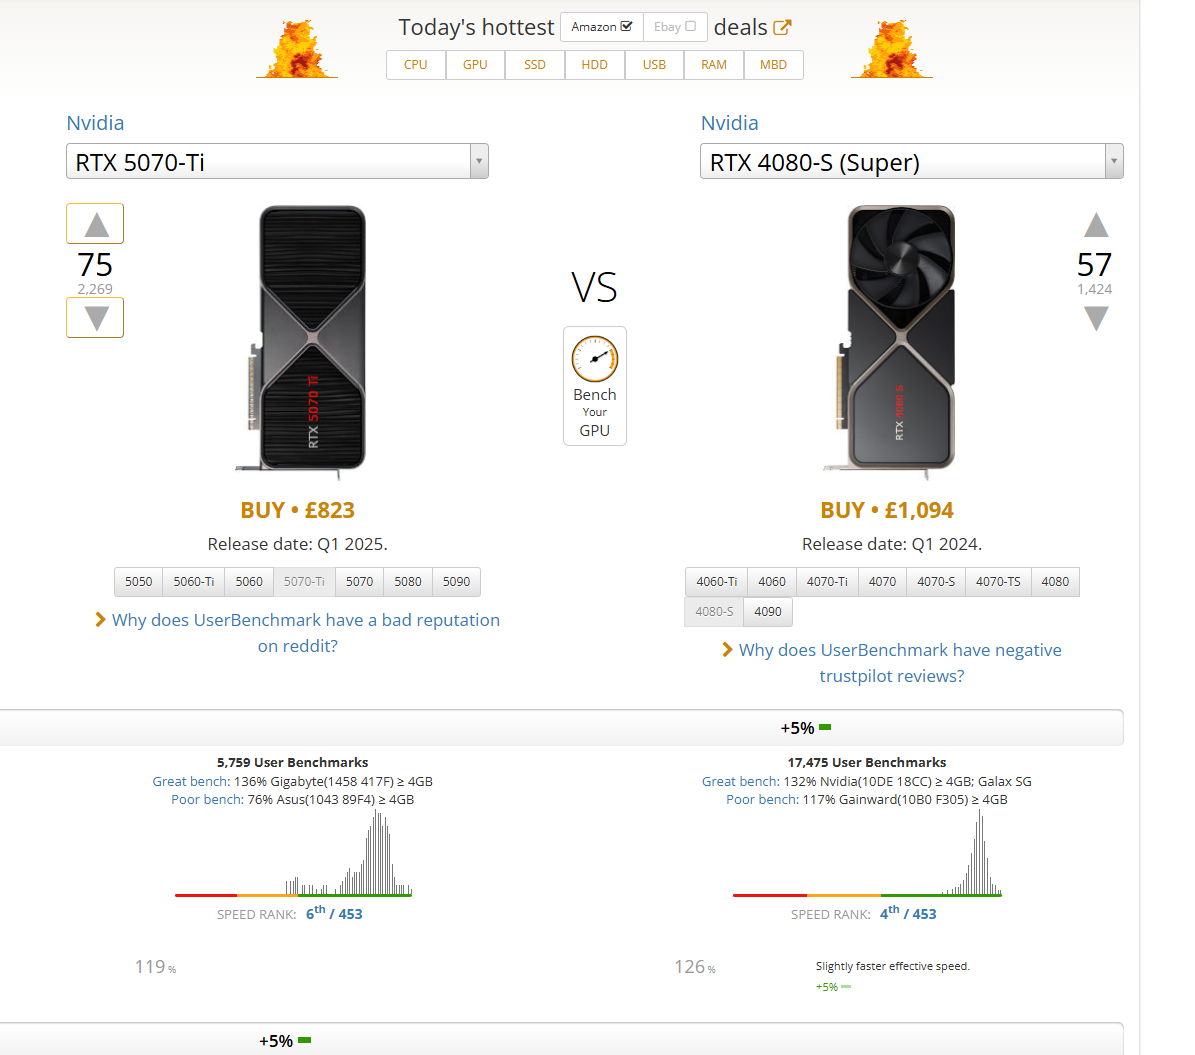The width and height of the screenshot is (1195, 1055).
Task: Click the 6th / 453 speed rank
Action: (x=334, y=912)
